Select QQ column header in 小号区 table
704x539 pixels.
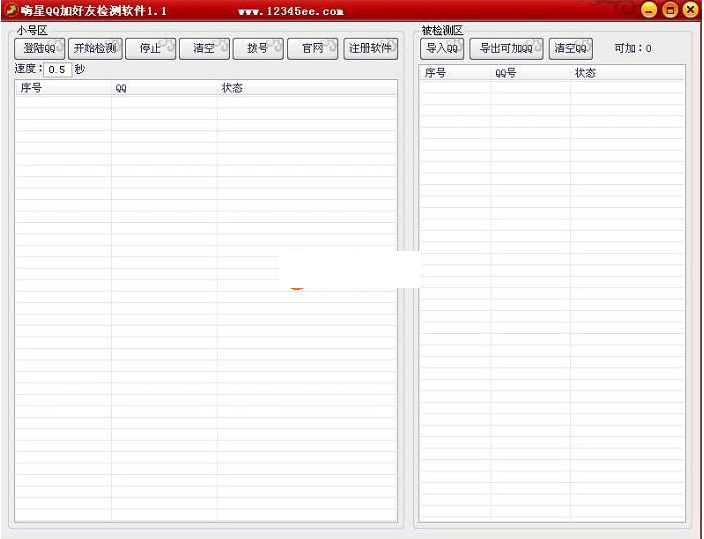164,88
